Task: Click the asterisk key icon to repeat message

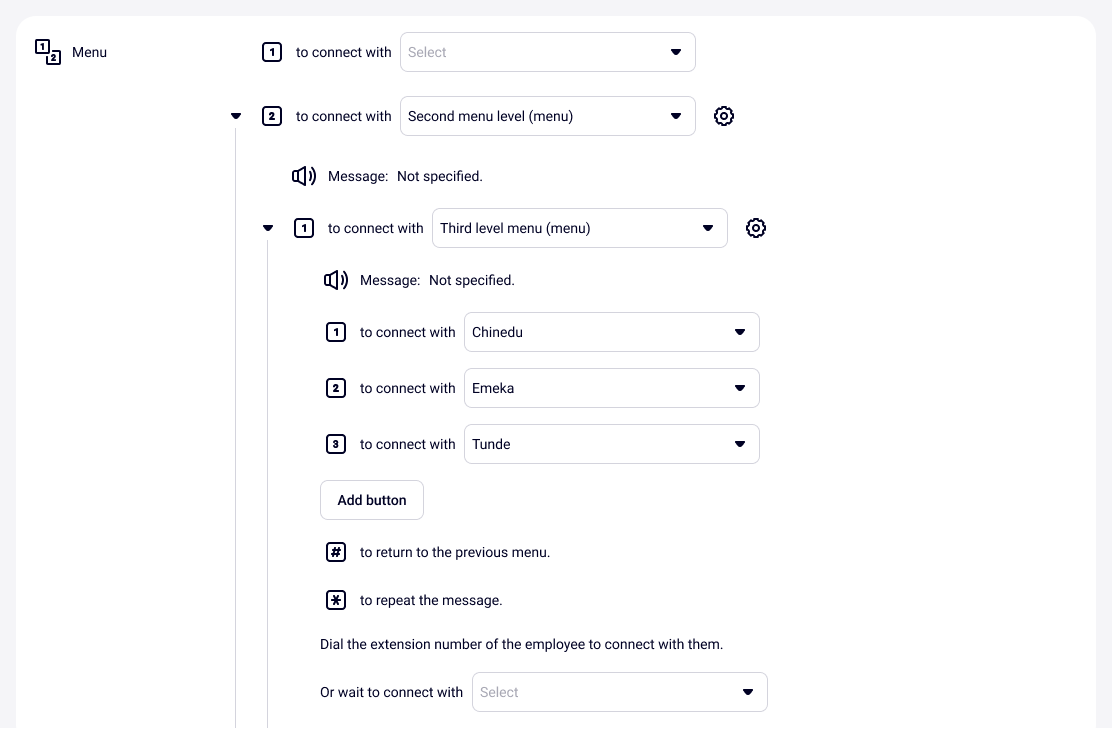Action: pyautogui.click(x=336, y=600)
